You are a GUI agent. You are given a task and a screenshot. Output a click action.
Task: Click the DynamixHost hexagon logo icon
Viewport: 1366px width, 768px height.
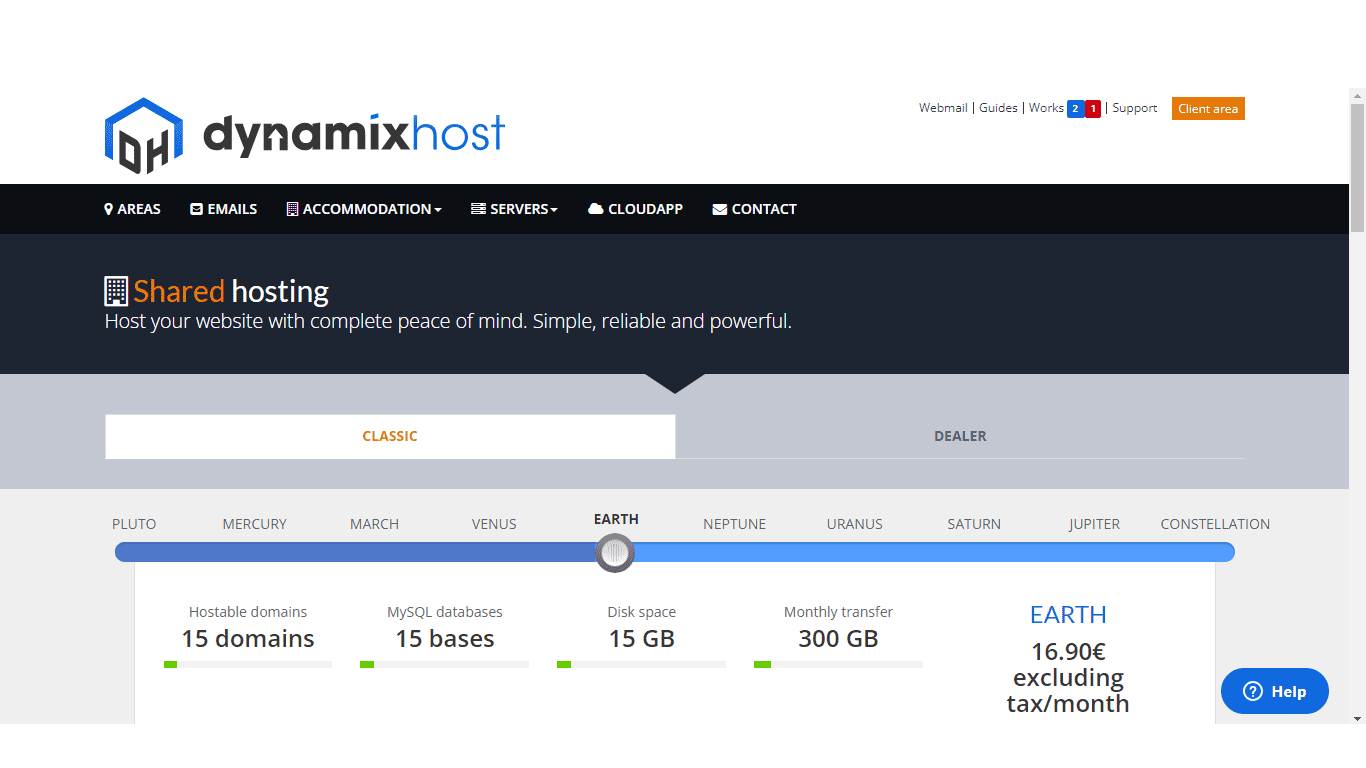144,136
